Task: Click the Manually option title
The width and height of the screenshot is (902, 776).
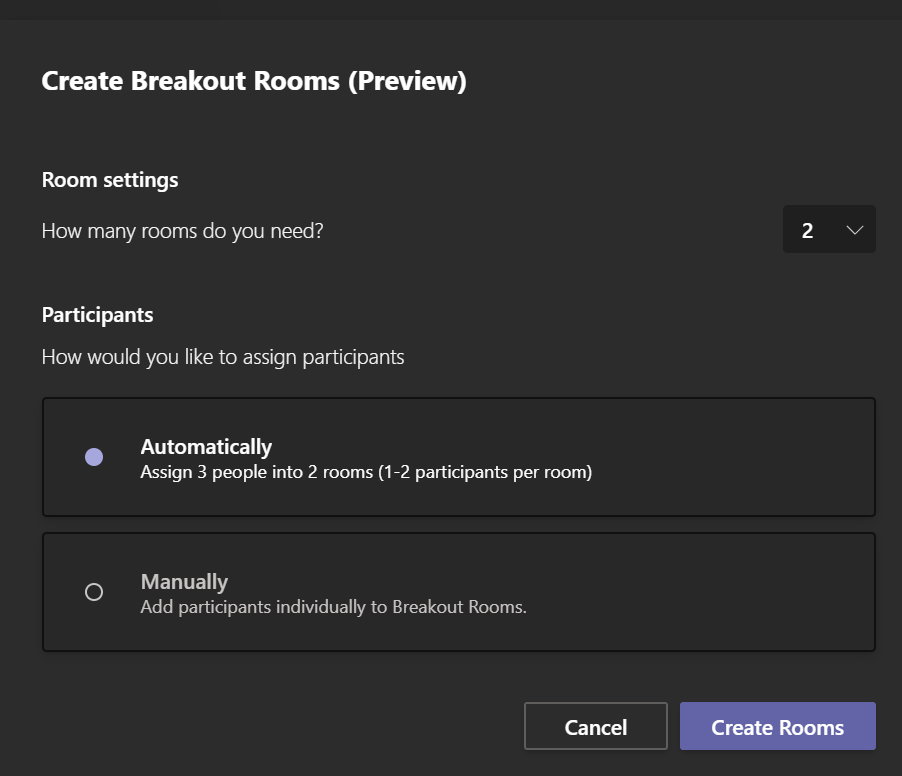Action: pos(184,582)
